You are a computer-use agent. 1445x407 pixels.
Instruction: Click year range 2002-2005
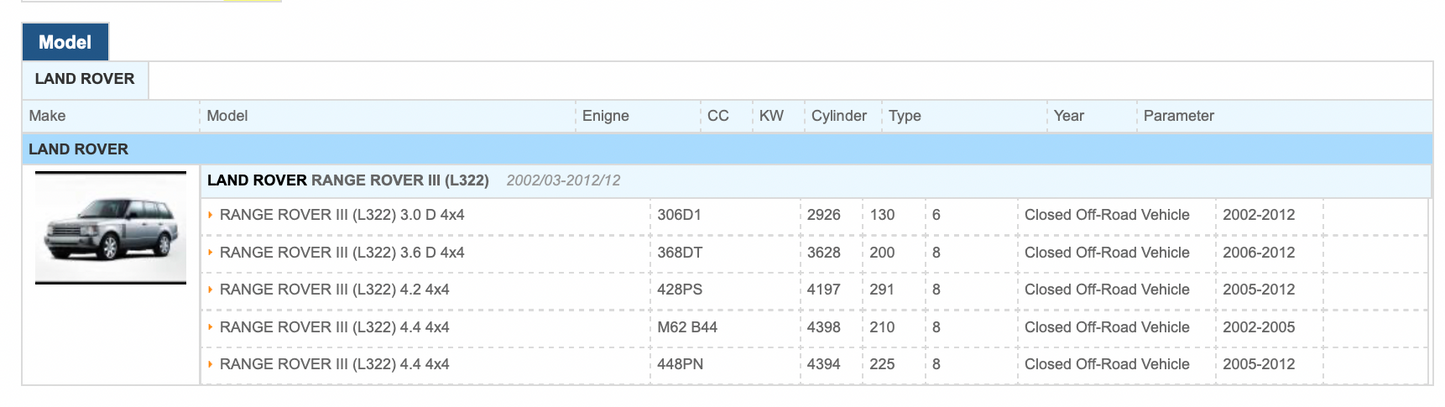[1259, 327]
